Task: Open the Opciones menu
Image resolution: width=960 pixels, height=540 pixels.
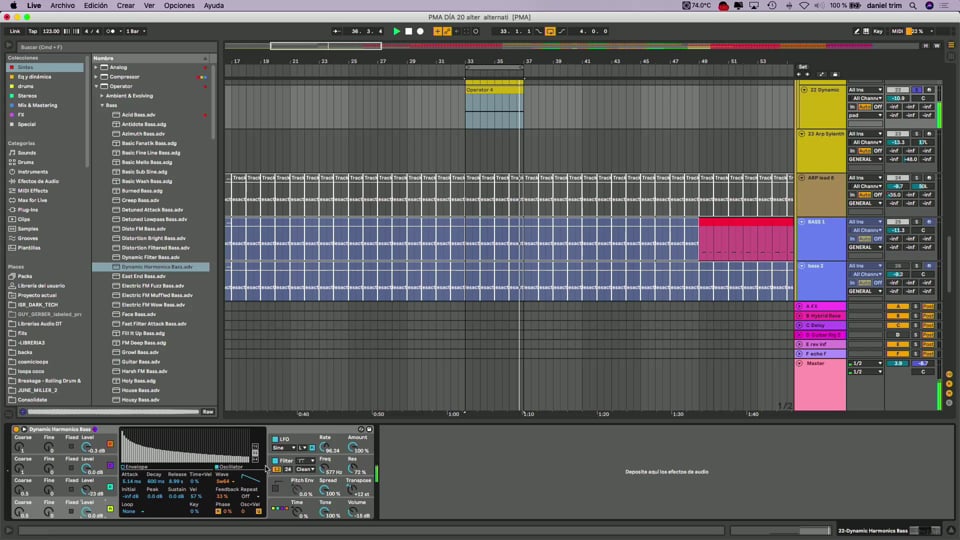Action: 179,6
